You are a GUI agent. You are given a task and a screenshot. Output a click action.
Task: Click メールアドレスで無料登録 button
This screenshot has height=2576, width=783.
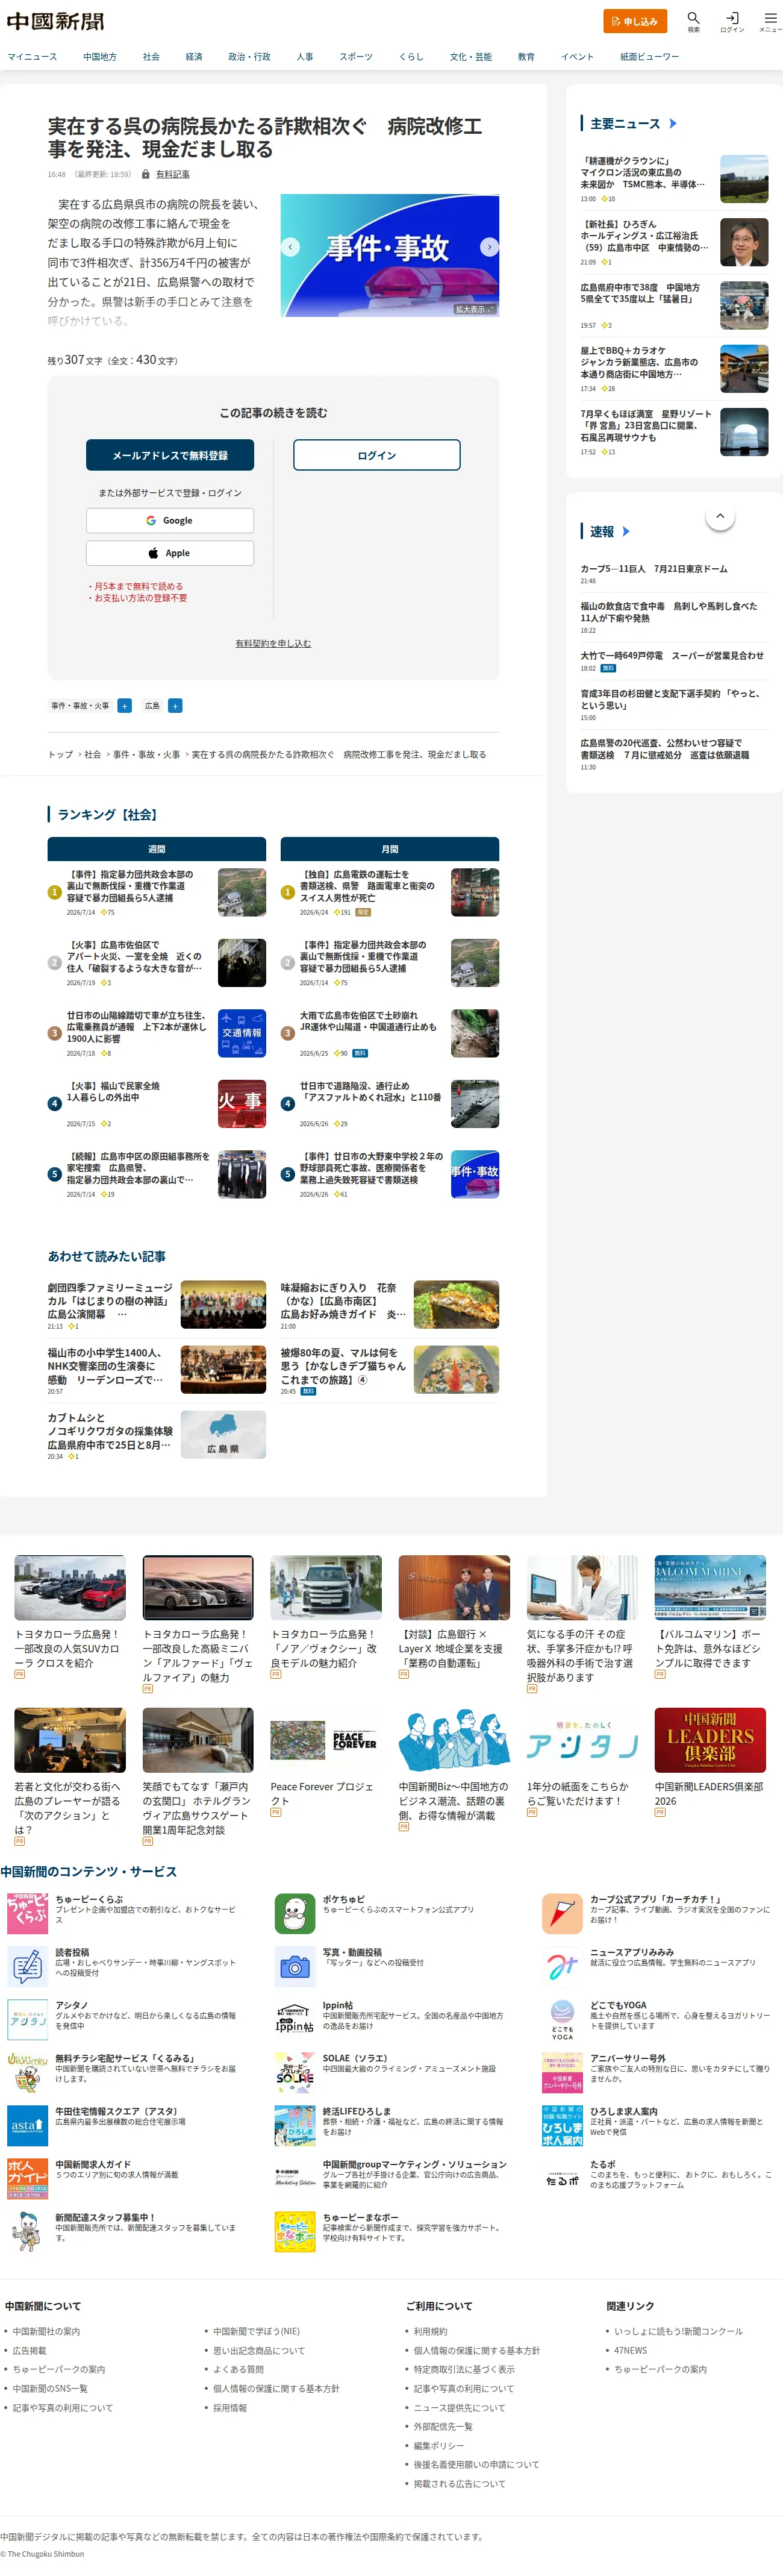[170, 455]
